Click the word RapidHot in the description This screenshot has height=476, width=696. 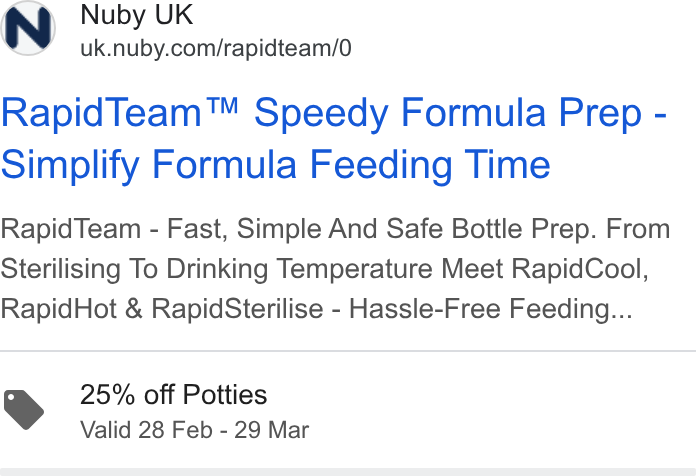(x=59, y=309)
